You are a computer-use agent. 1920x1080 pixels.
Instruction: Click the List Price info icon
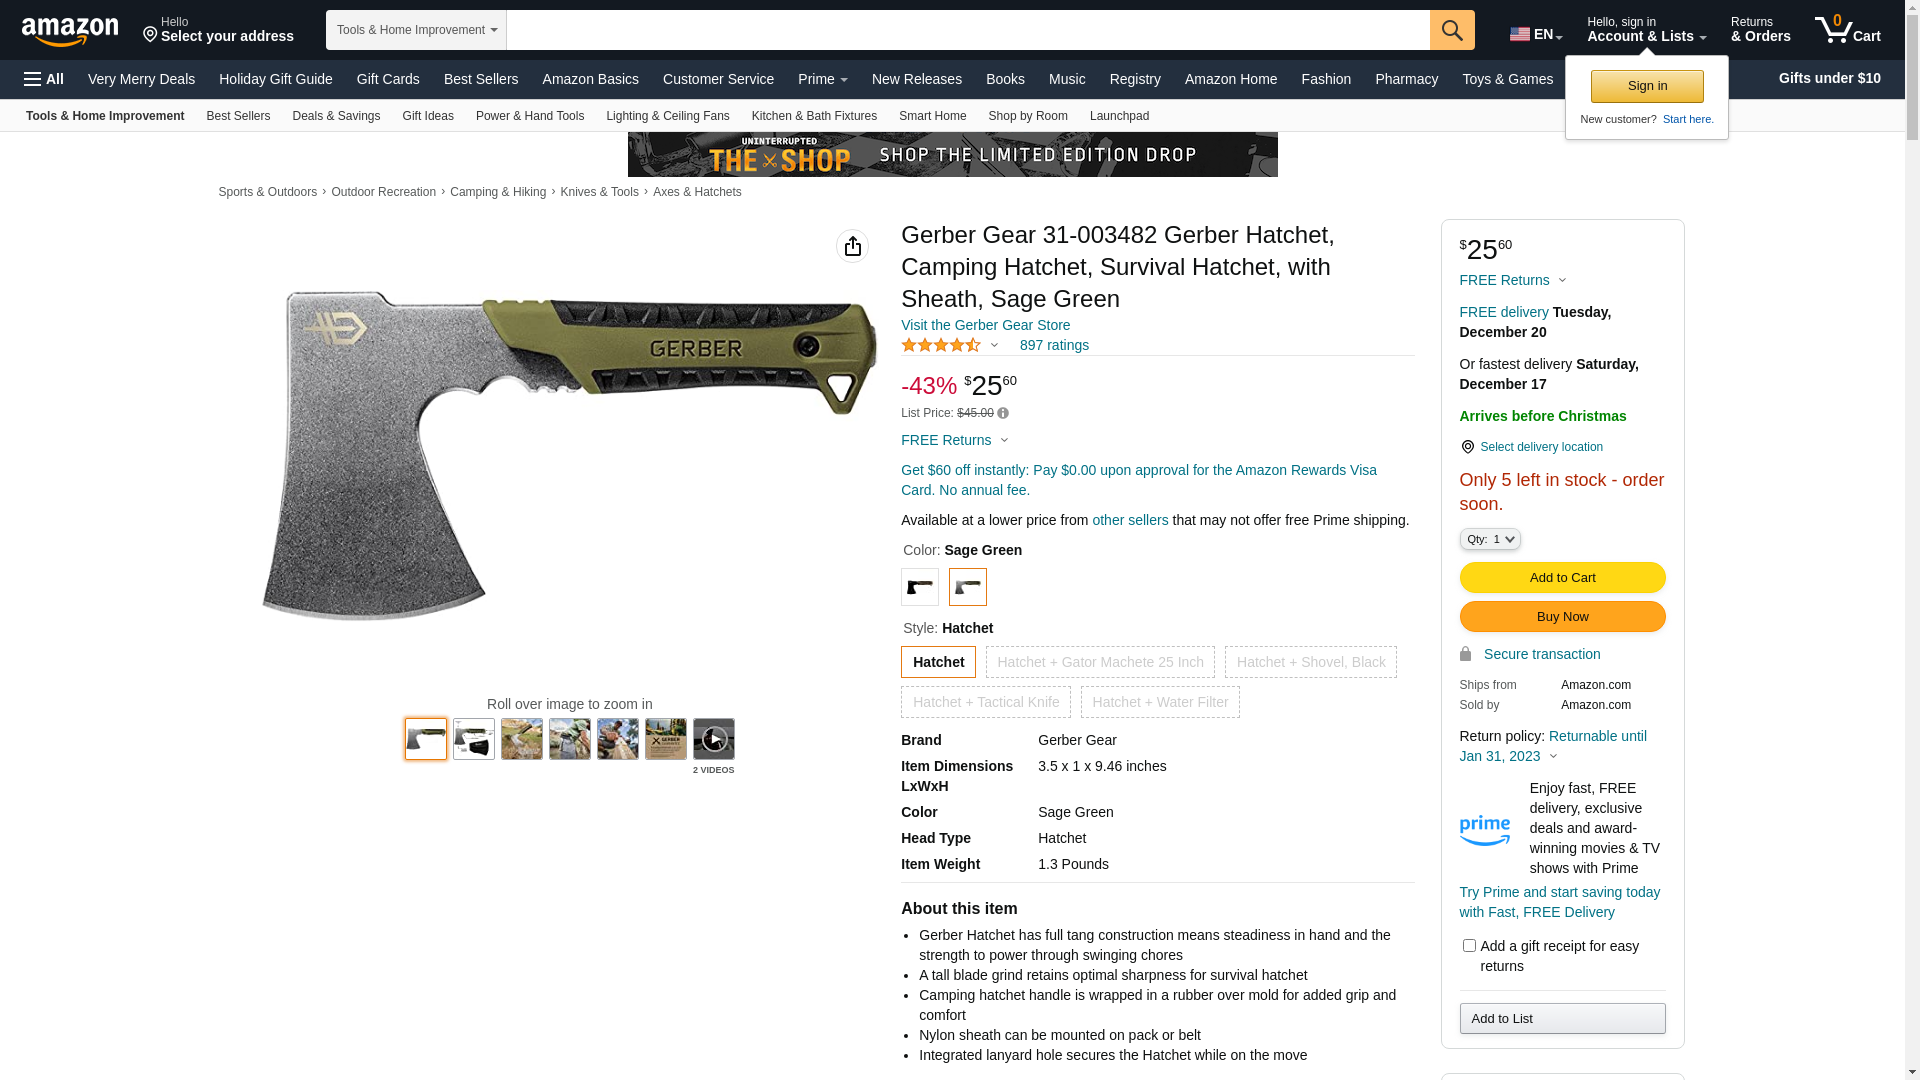click(x=1003, y=413)
